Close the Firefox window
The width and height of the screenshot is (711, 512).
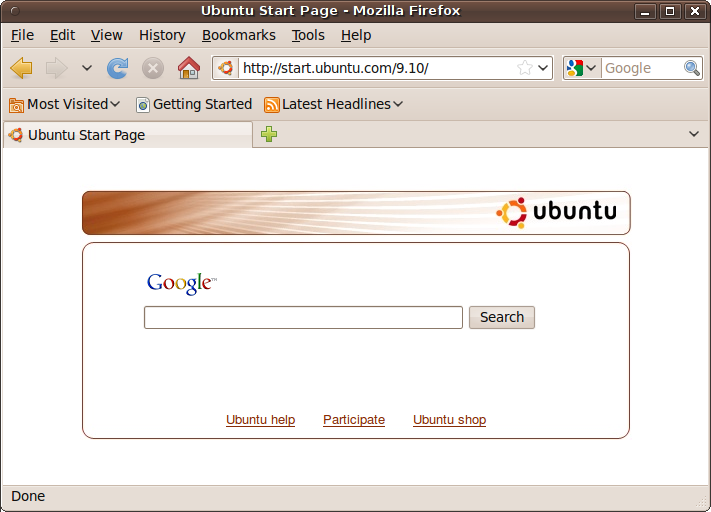tap(695, 11)
